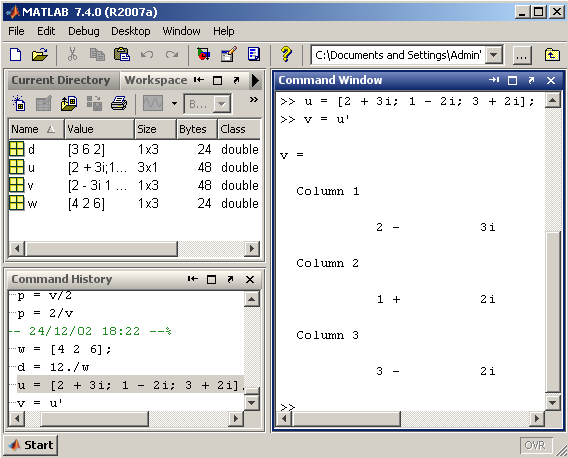Sort Workspace by Size column
Image resolution: width=568 pixels, height=458 pixels.
tap(155, 129)
